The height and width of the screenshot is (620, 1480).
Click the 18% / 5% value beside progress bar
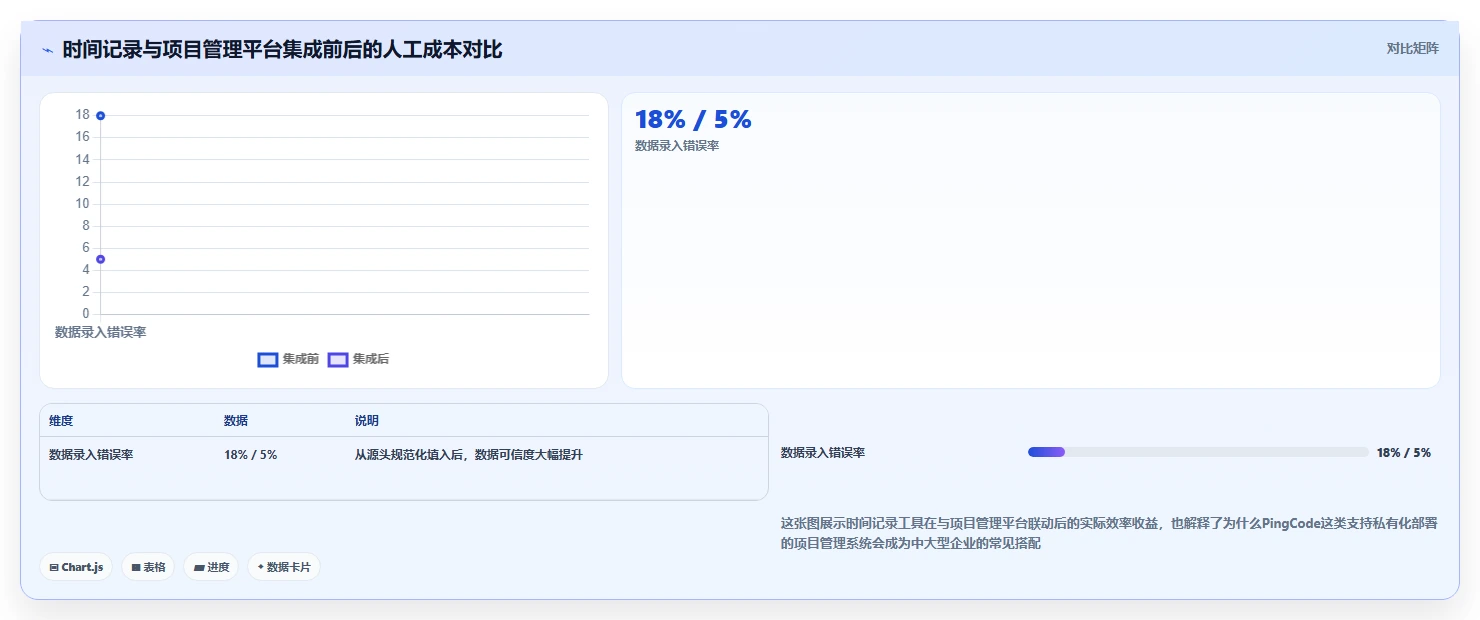point(1404,453)
